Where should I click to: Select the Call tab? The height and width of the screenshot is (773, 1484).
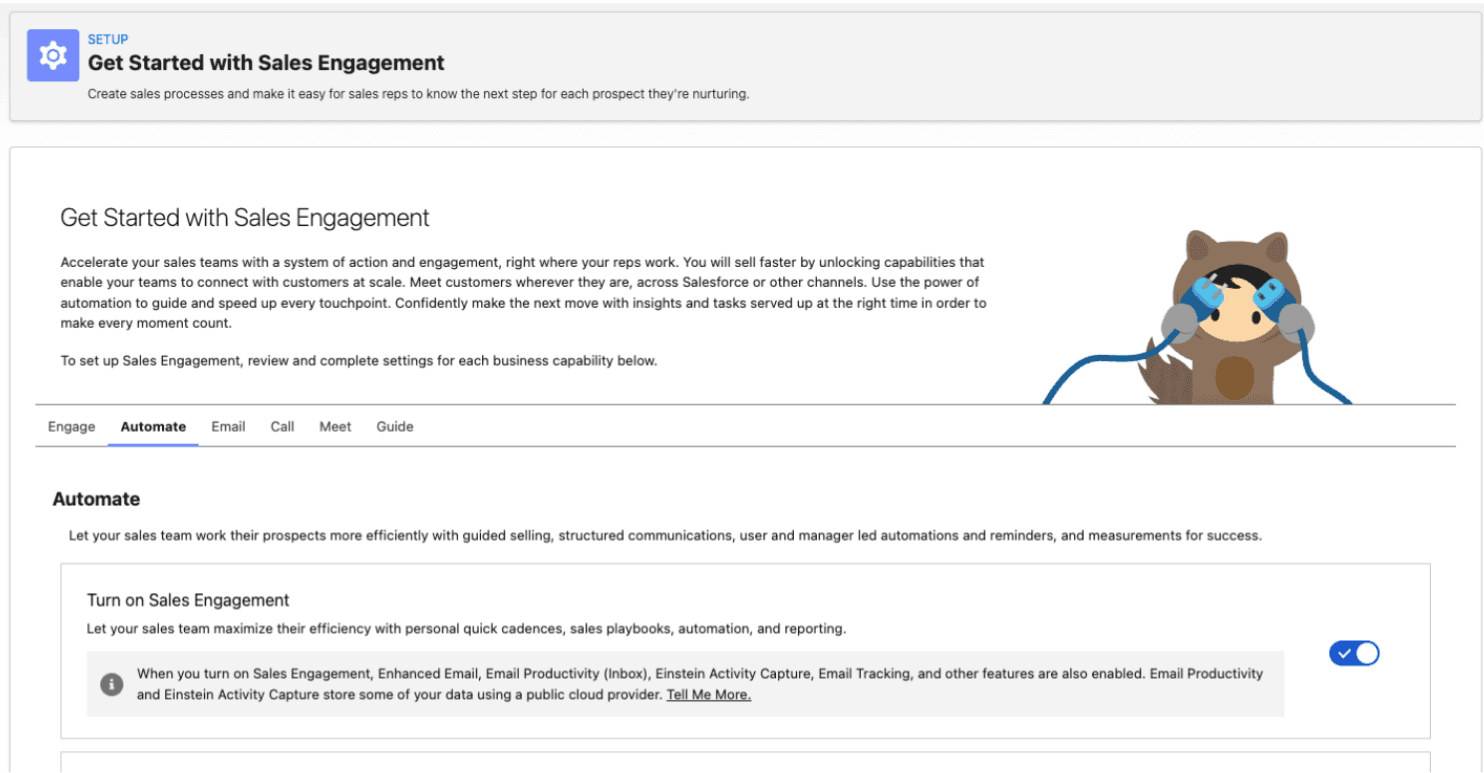[281, 426]
